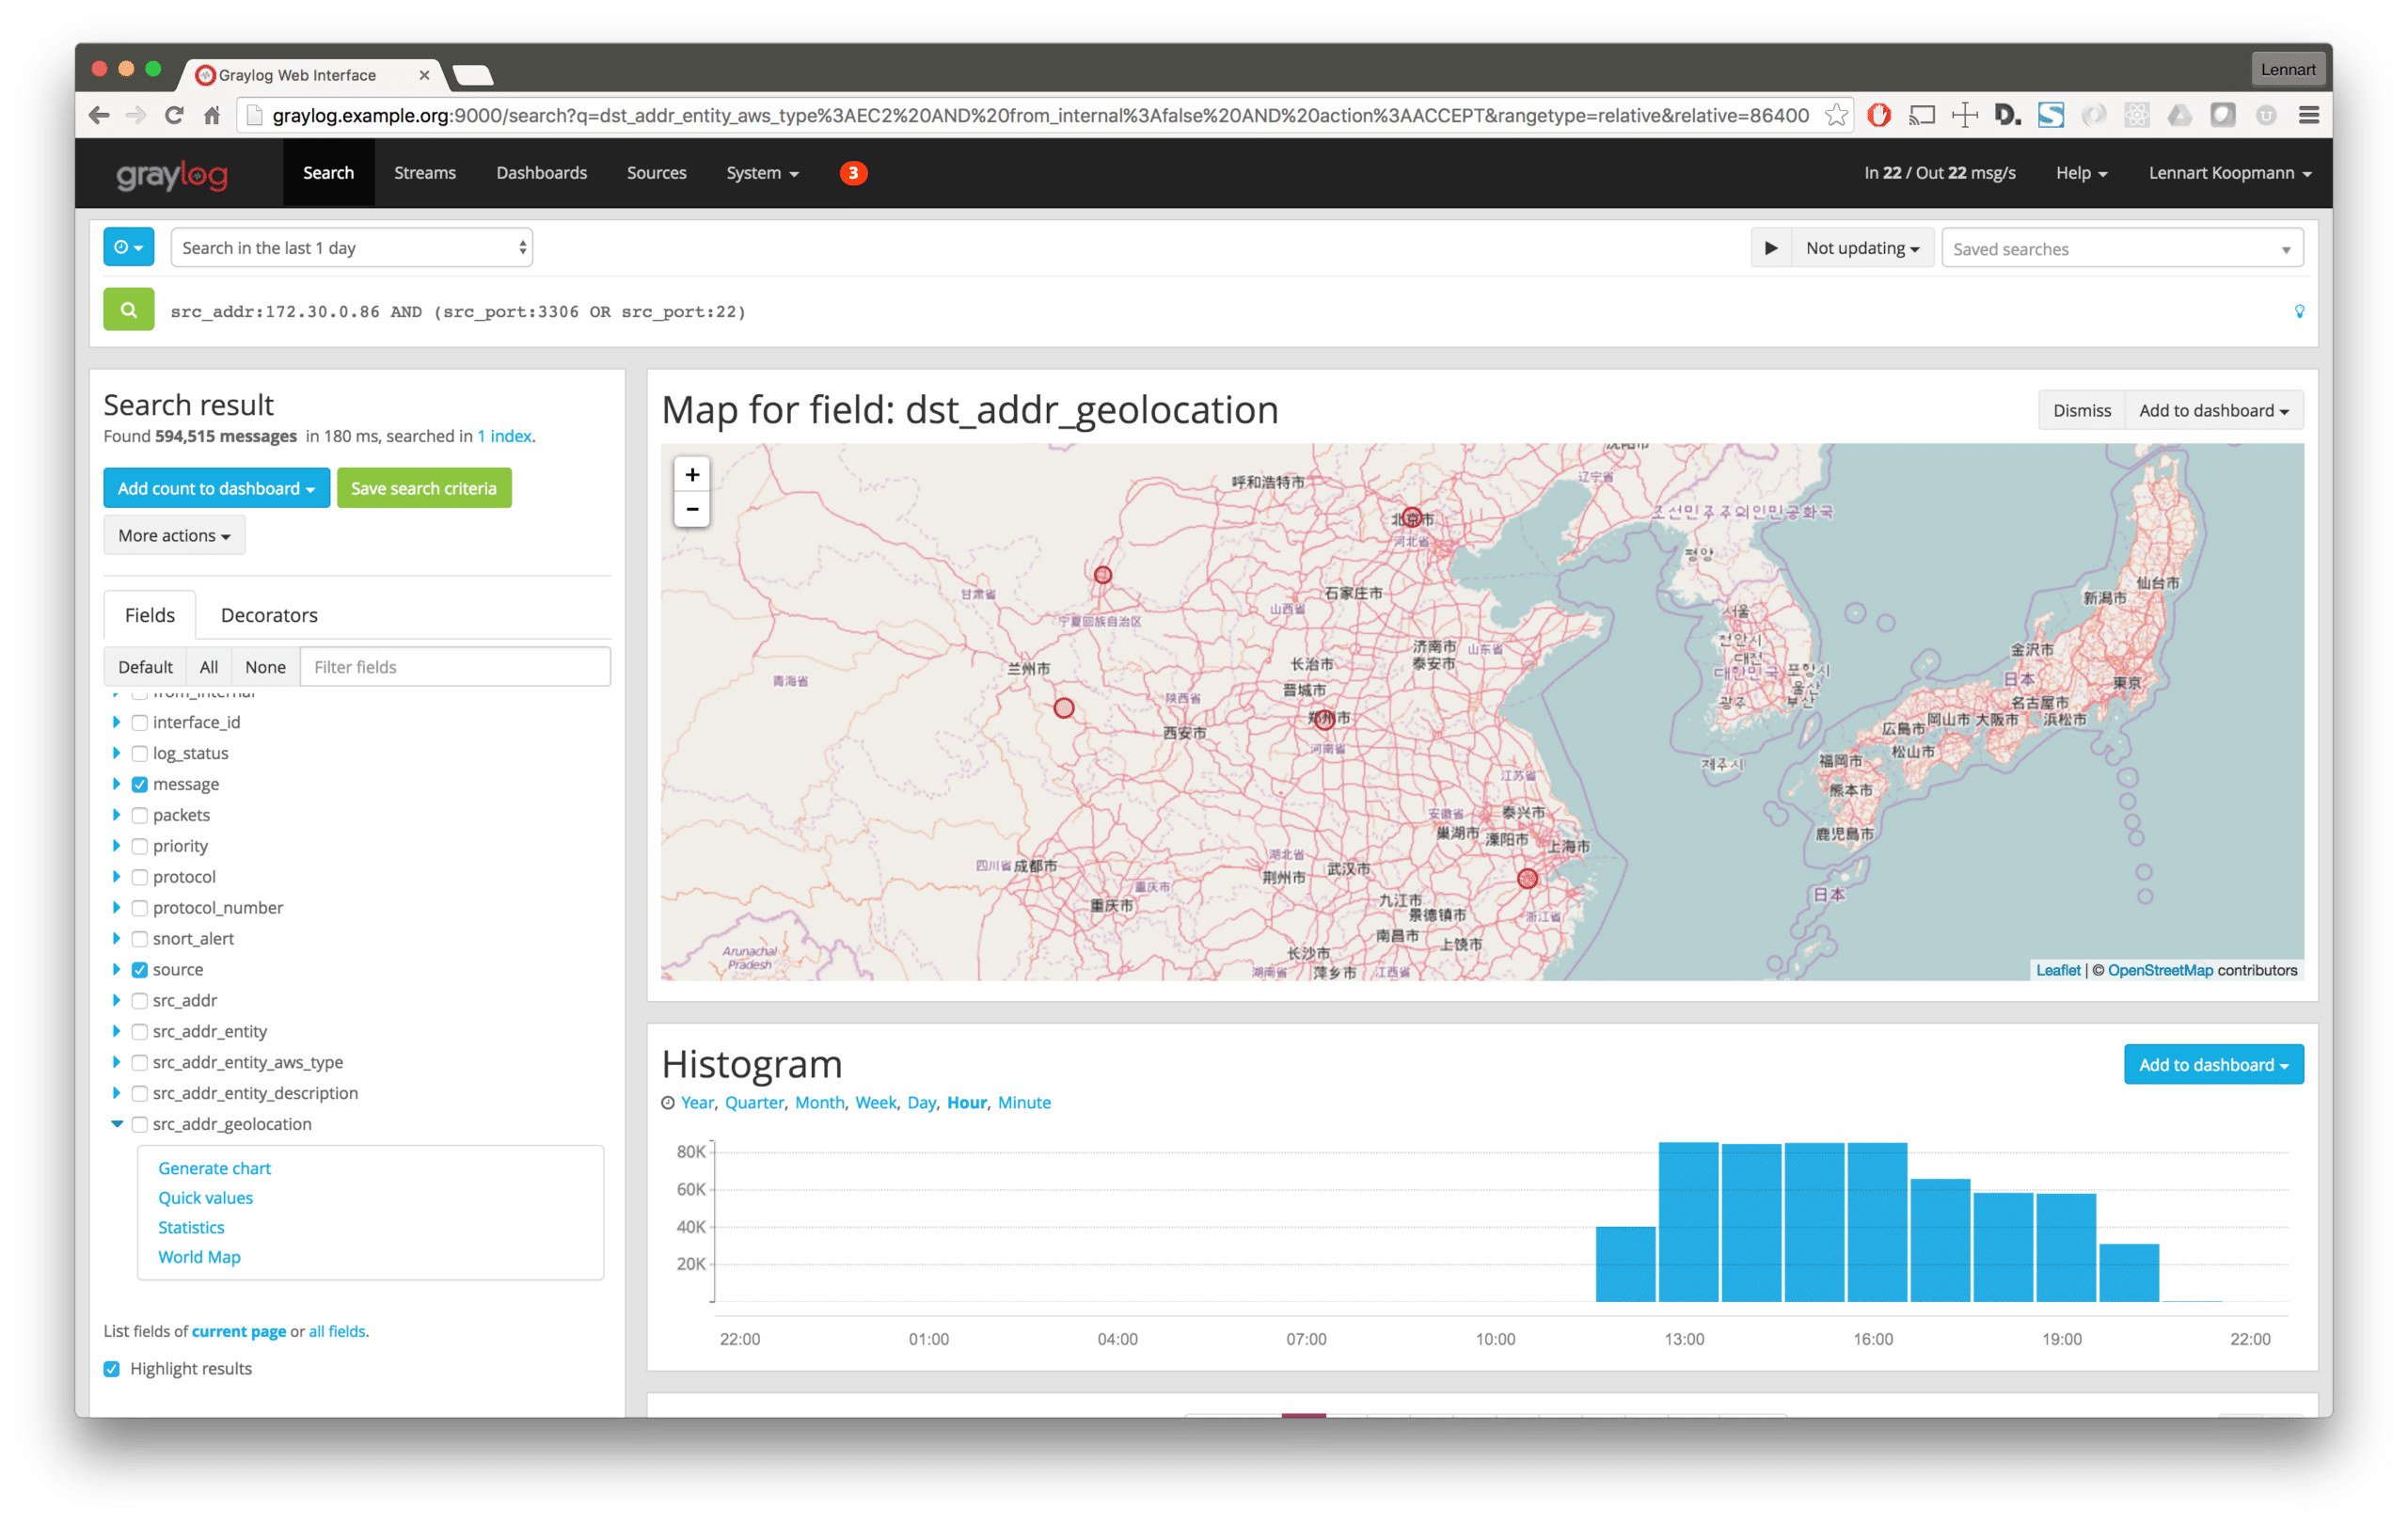
Task: Click the D. extension icon
Action: click(x=2007, y=115)
